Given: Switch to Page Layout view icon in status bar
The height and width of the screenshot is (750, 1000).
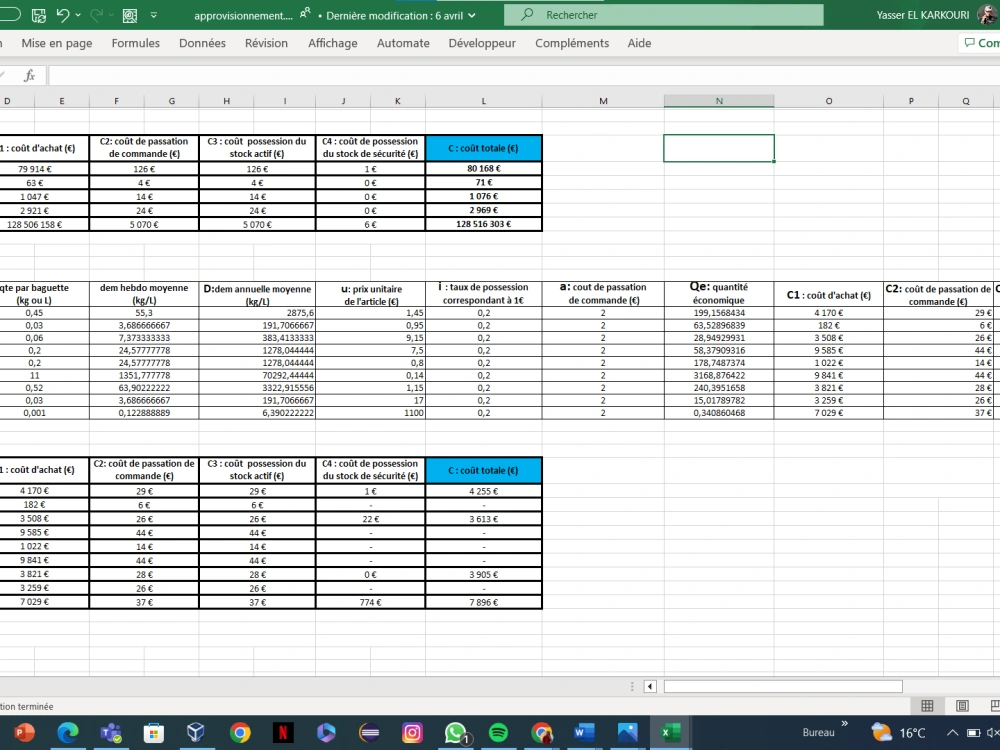Looking at the screenshot, I should coord(962,705).
